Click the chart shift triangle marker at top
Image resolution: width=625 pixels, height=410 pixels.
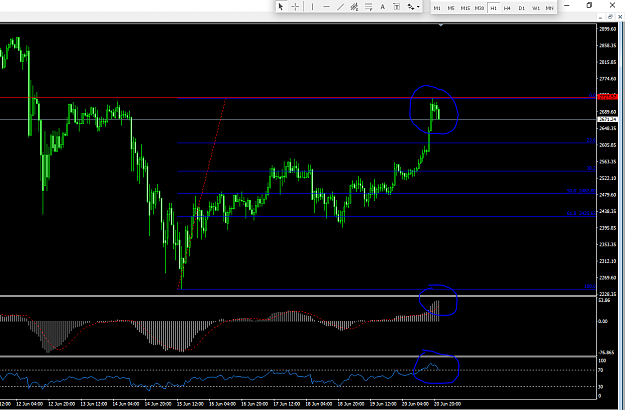441,25
